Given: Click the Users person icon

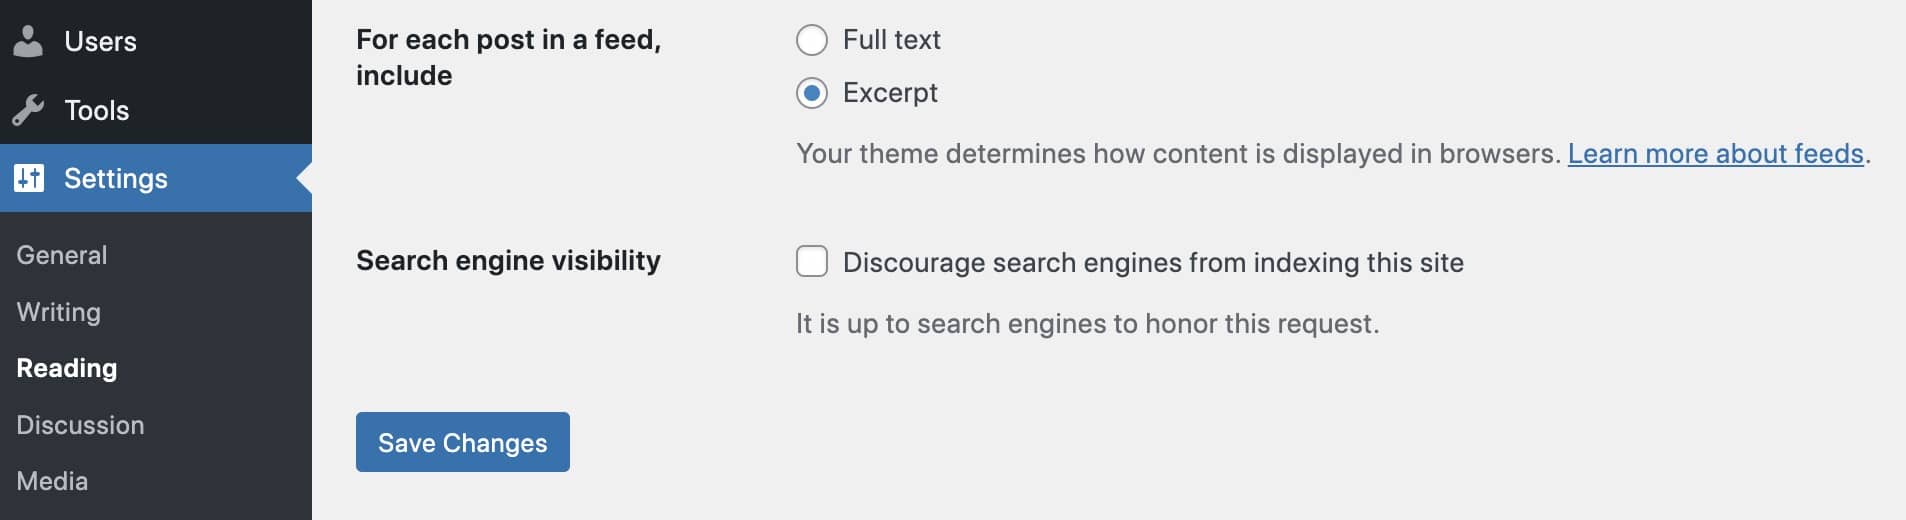Looking at the screenshot, I should [29, 41].
